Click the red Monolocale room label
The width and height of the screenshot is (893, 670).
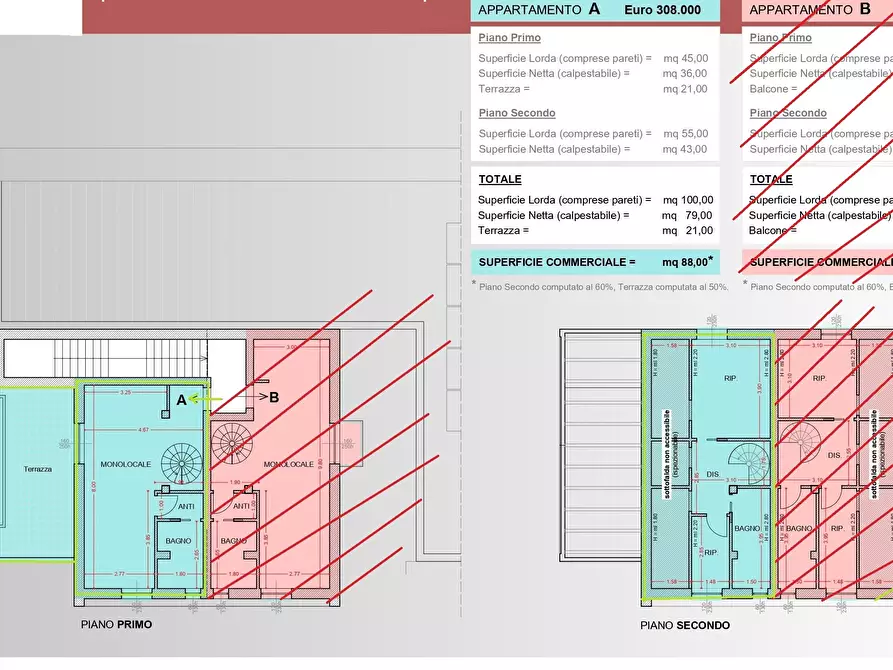(289, 464)
